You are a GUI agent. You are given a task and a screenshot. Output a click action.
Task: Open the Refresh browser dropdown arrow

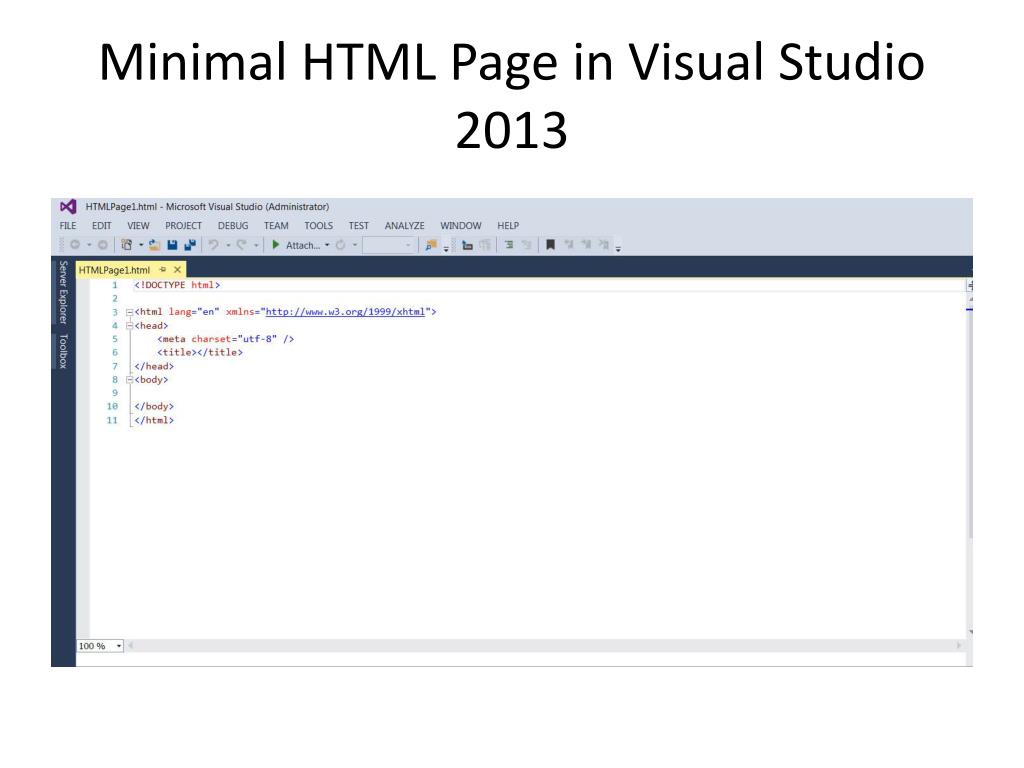tap(355, 245)
